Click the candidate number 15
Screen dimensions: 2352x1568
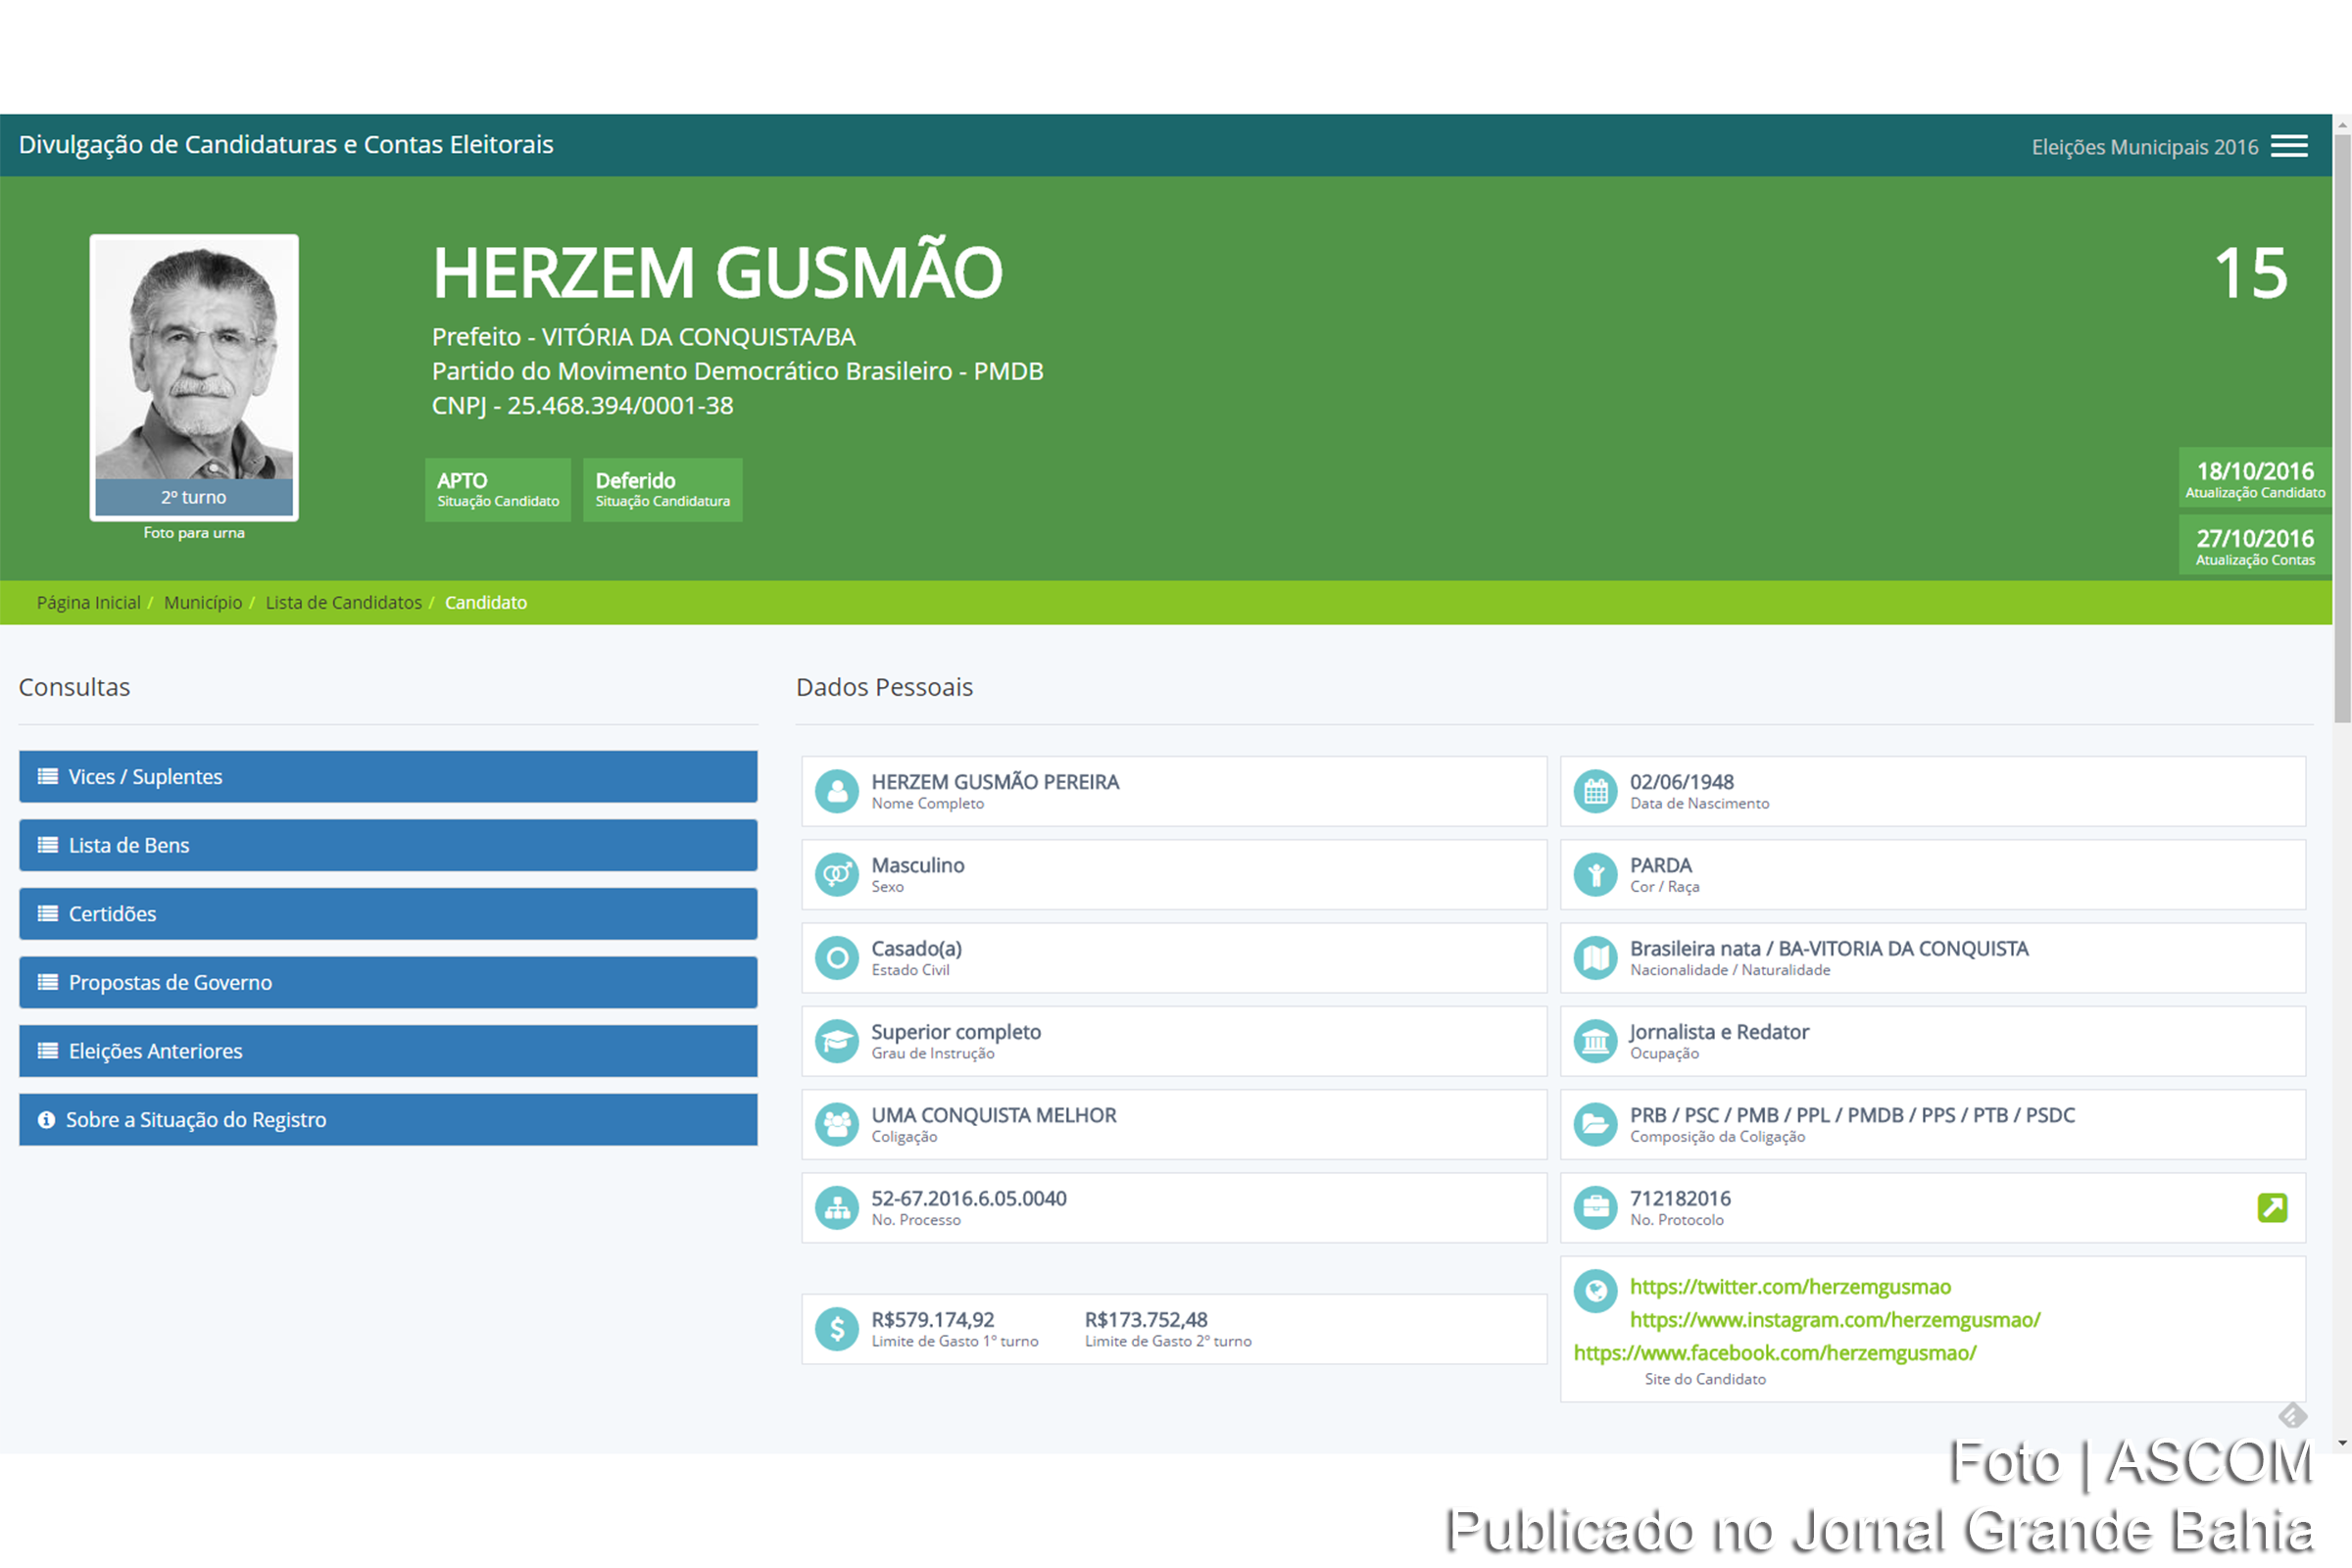pyautogui.click(x=2250, y=273)
